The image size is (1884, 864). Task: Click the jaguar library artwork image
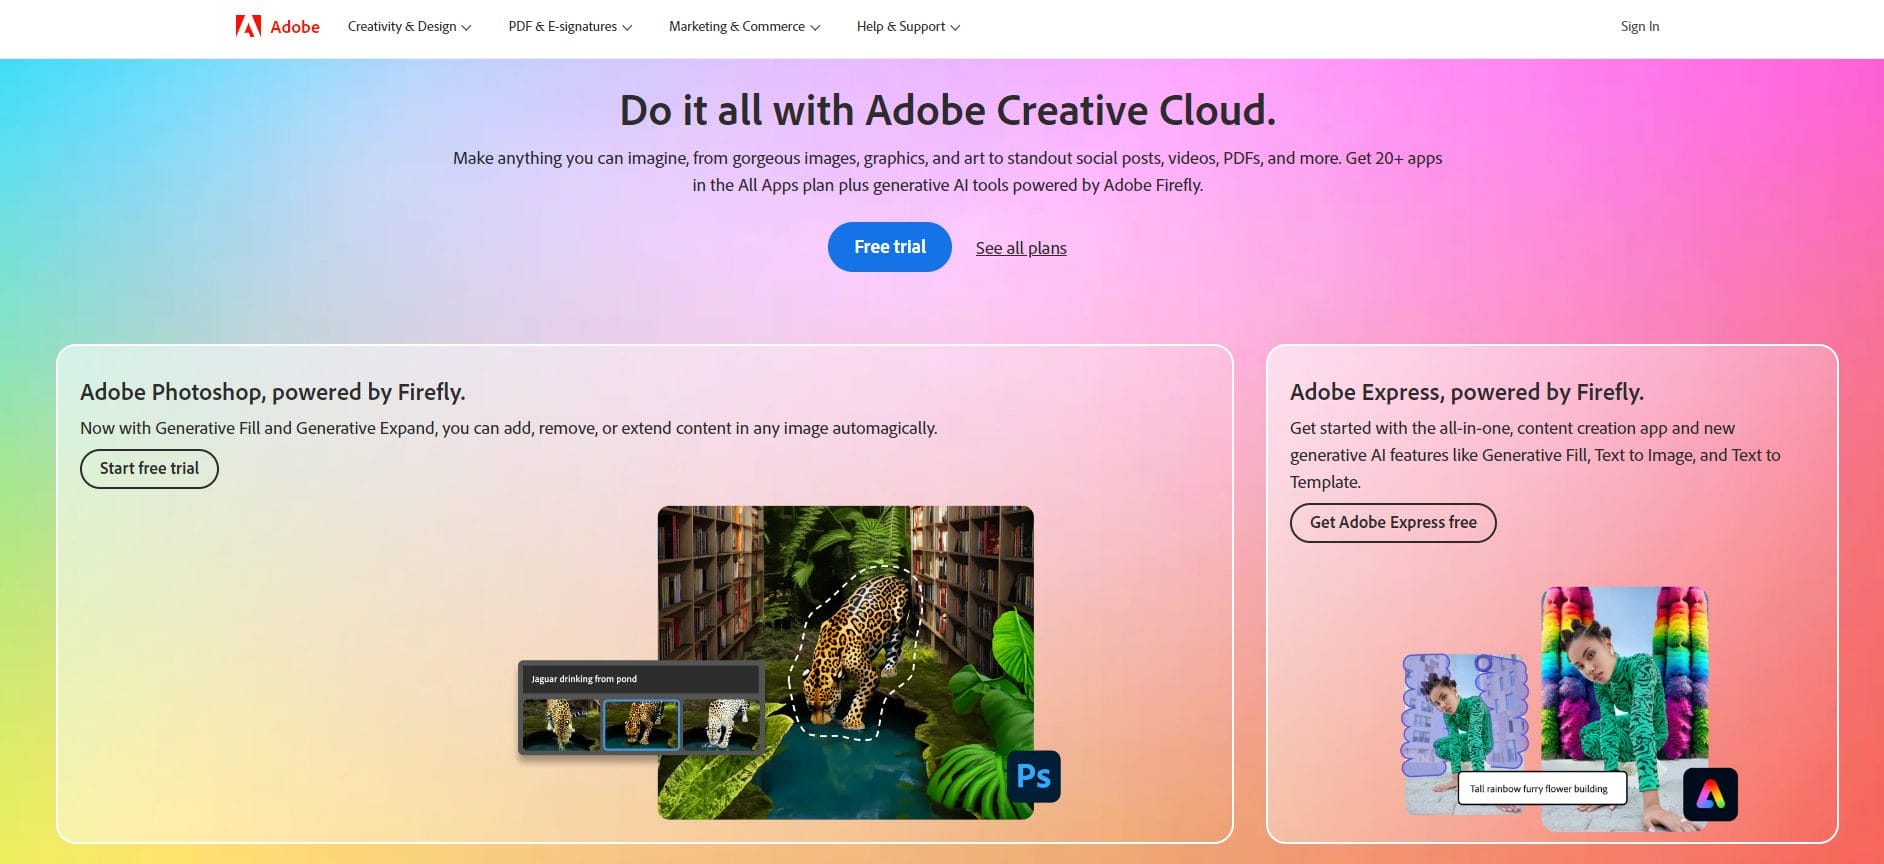point(880,600)
